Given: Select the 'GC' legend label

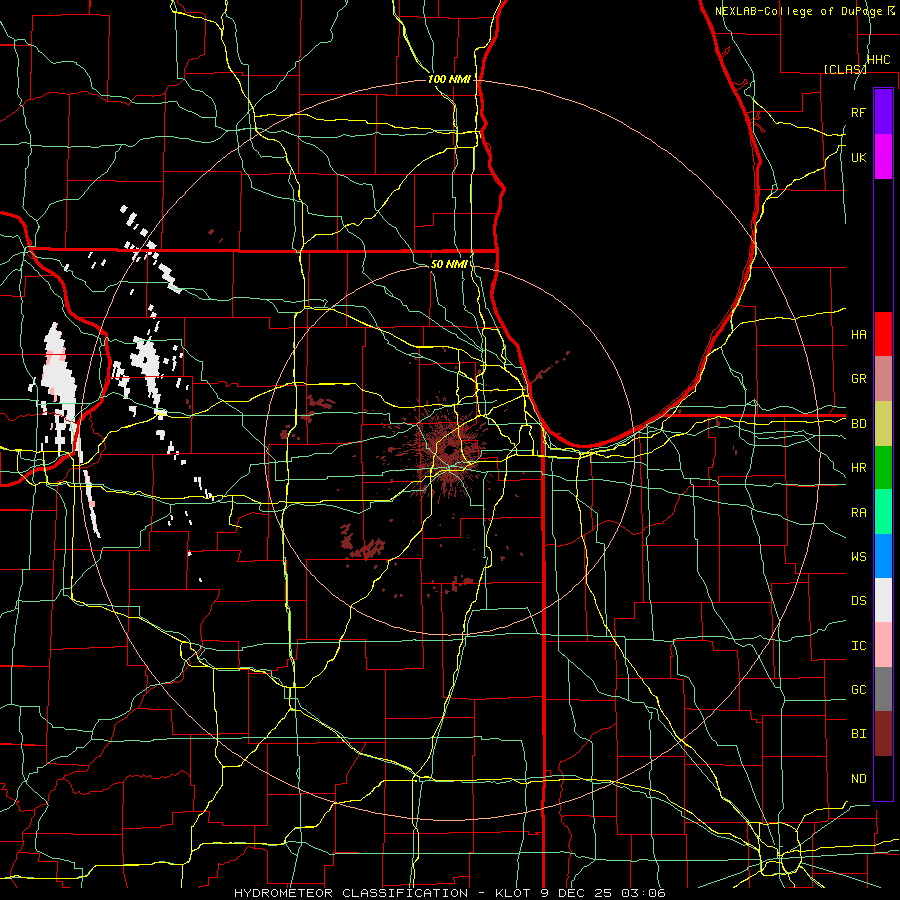Looking at the screenshot, I should point(859,690).
